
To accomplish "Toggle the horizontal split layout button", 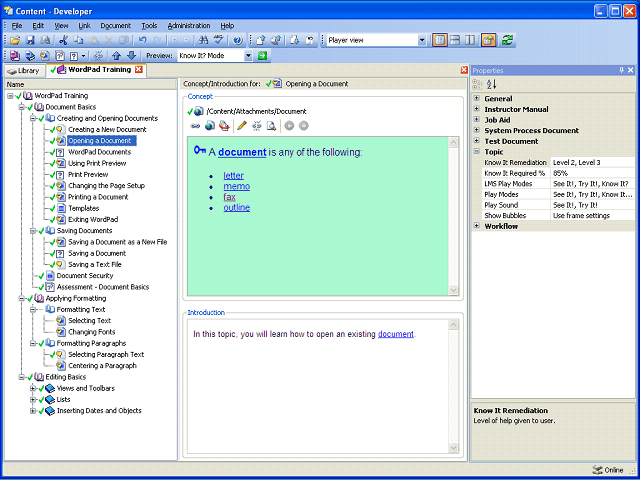I will (455, 40).
